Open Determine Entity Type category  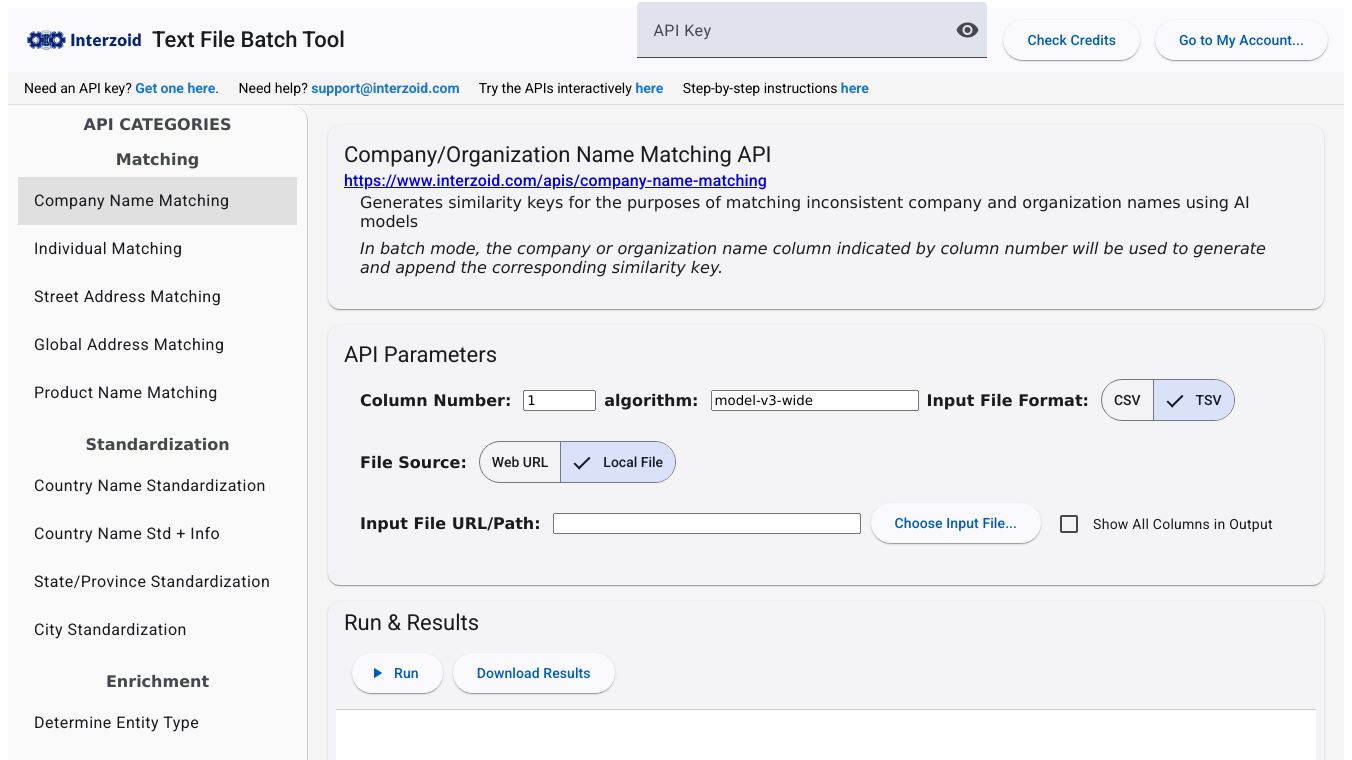(x=116, y=723)
